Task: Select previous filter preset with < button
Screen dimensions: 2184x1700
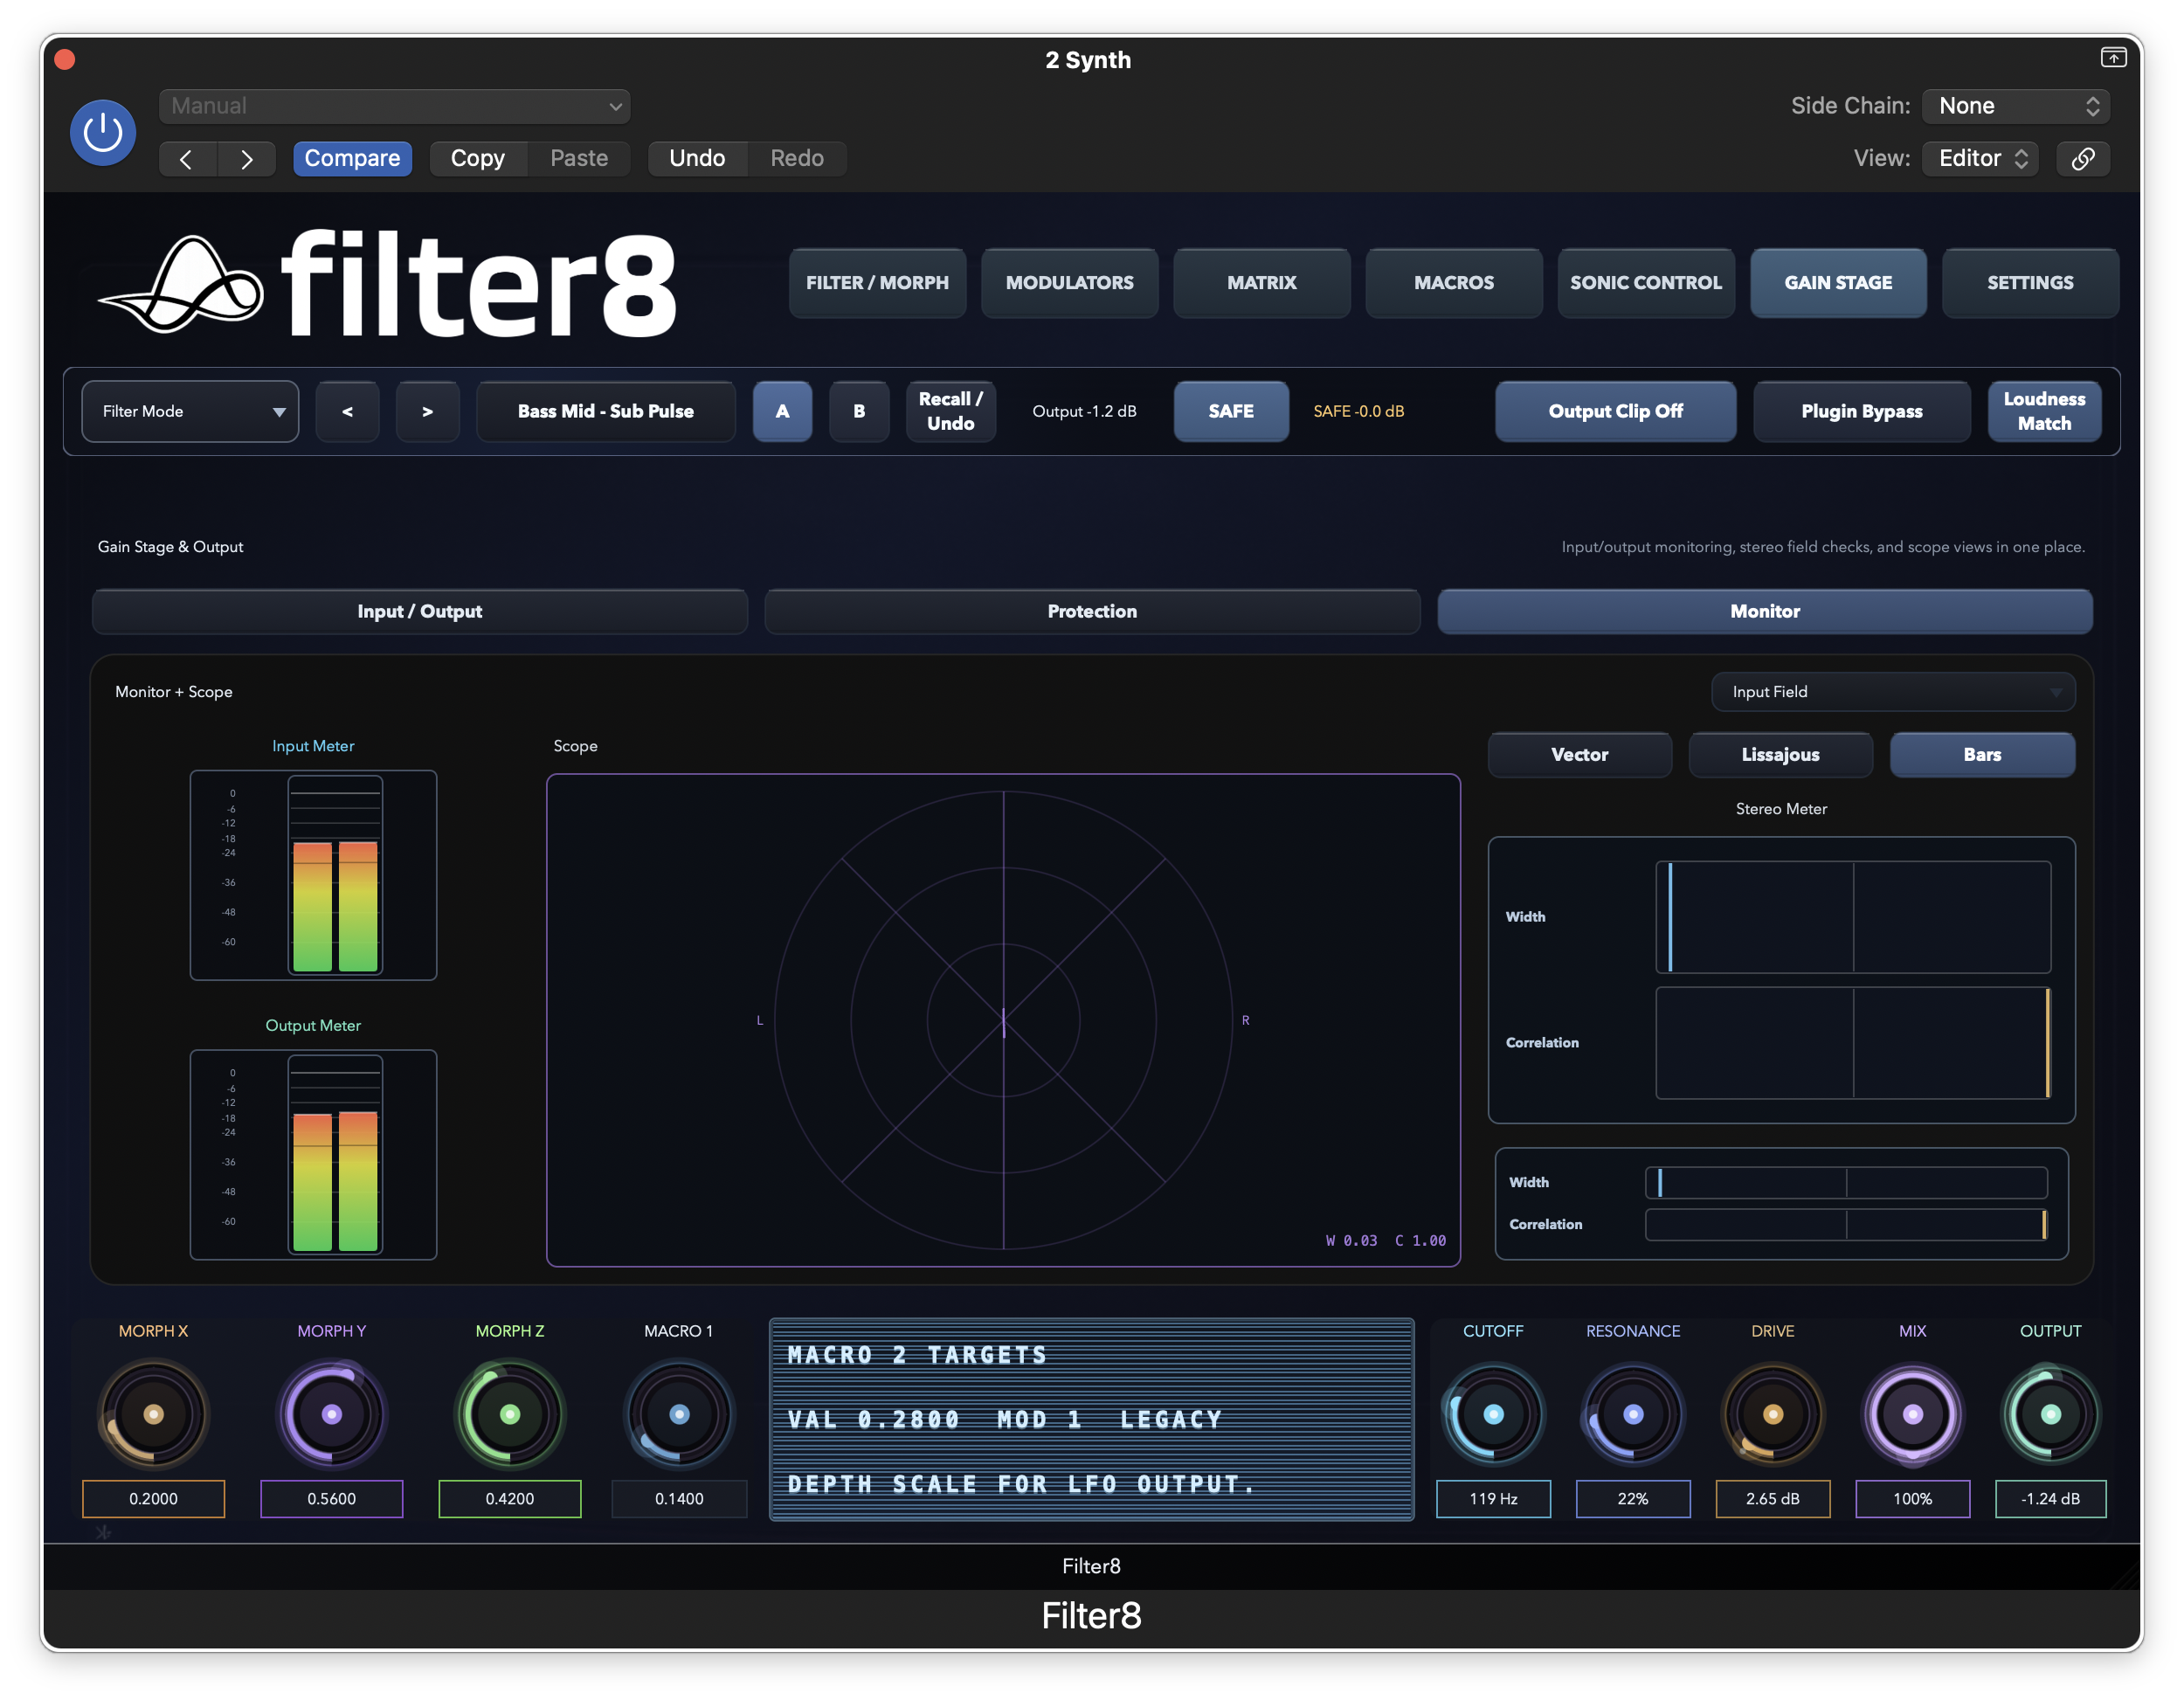Action: tap(347, 411)
